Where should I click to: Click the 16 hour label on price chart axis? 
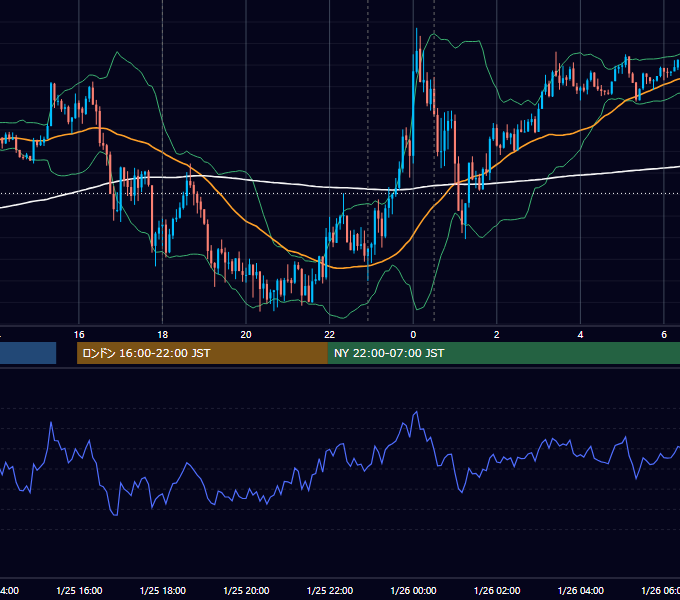[x=79, y=335]
